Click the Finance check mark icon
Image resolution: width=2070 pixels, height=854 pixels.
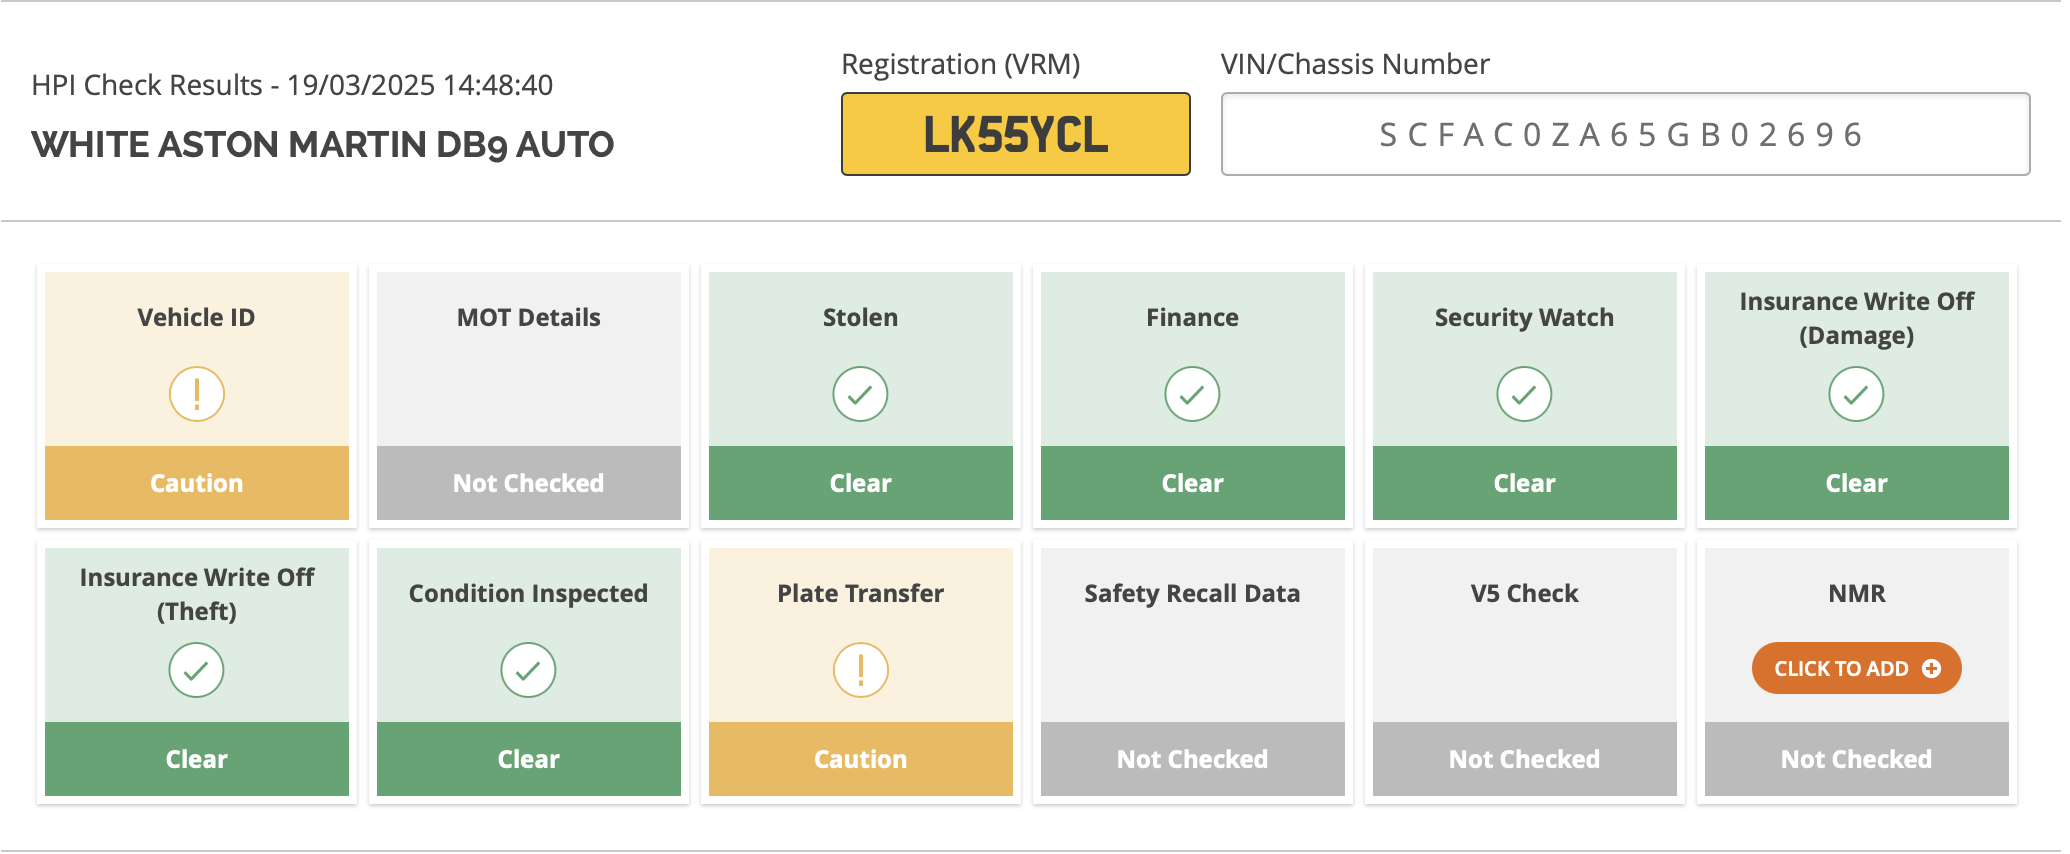tap(1192, 394)
